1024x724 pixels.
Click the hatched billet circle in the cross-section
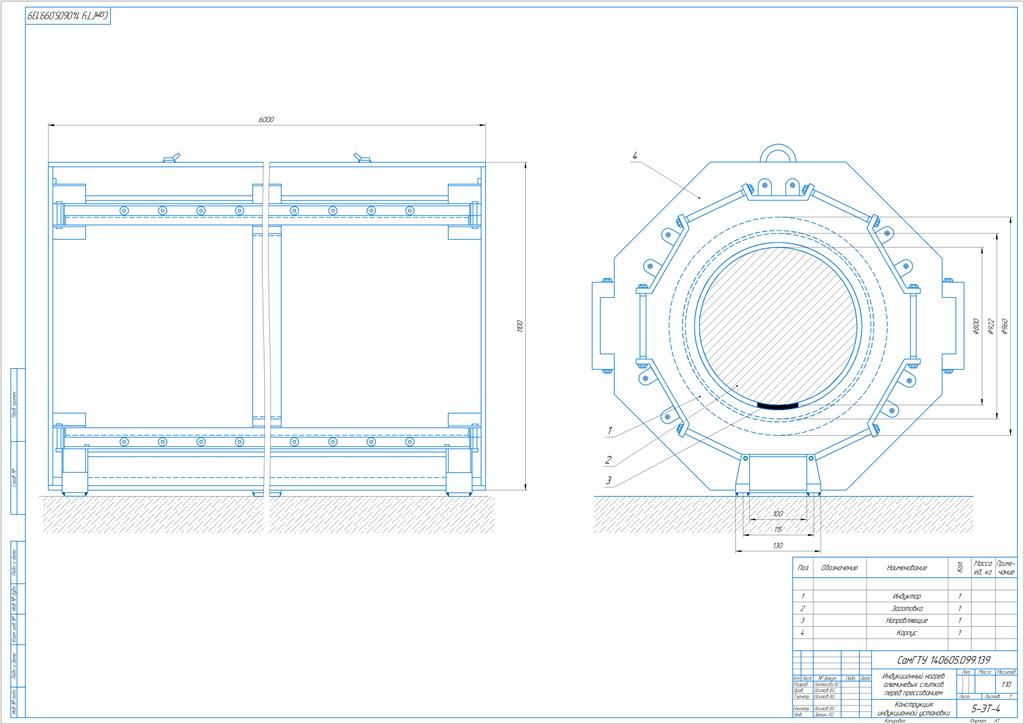pos(778,325)
